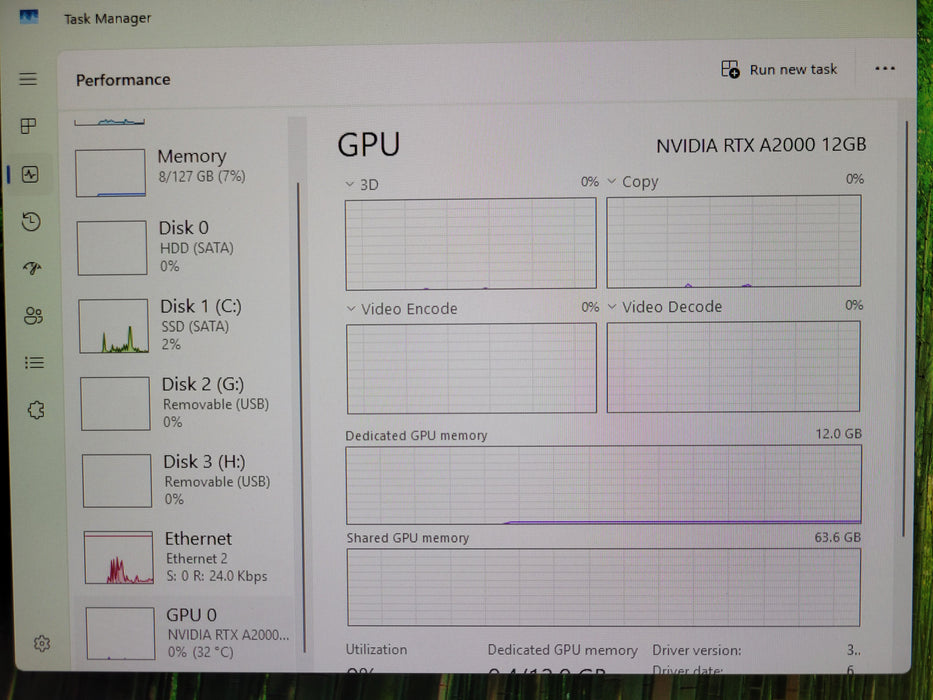The height and width of the screenshot is (700, 933).
Task: Click the 12.0 GB dedicated memory value
Action: [838, 433]
